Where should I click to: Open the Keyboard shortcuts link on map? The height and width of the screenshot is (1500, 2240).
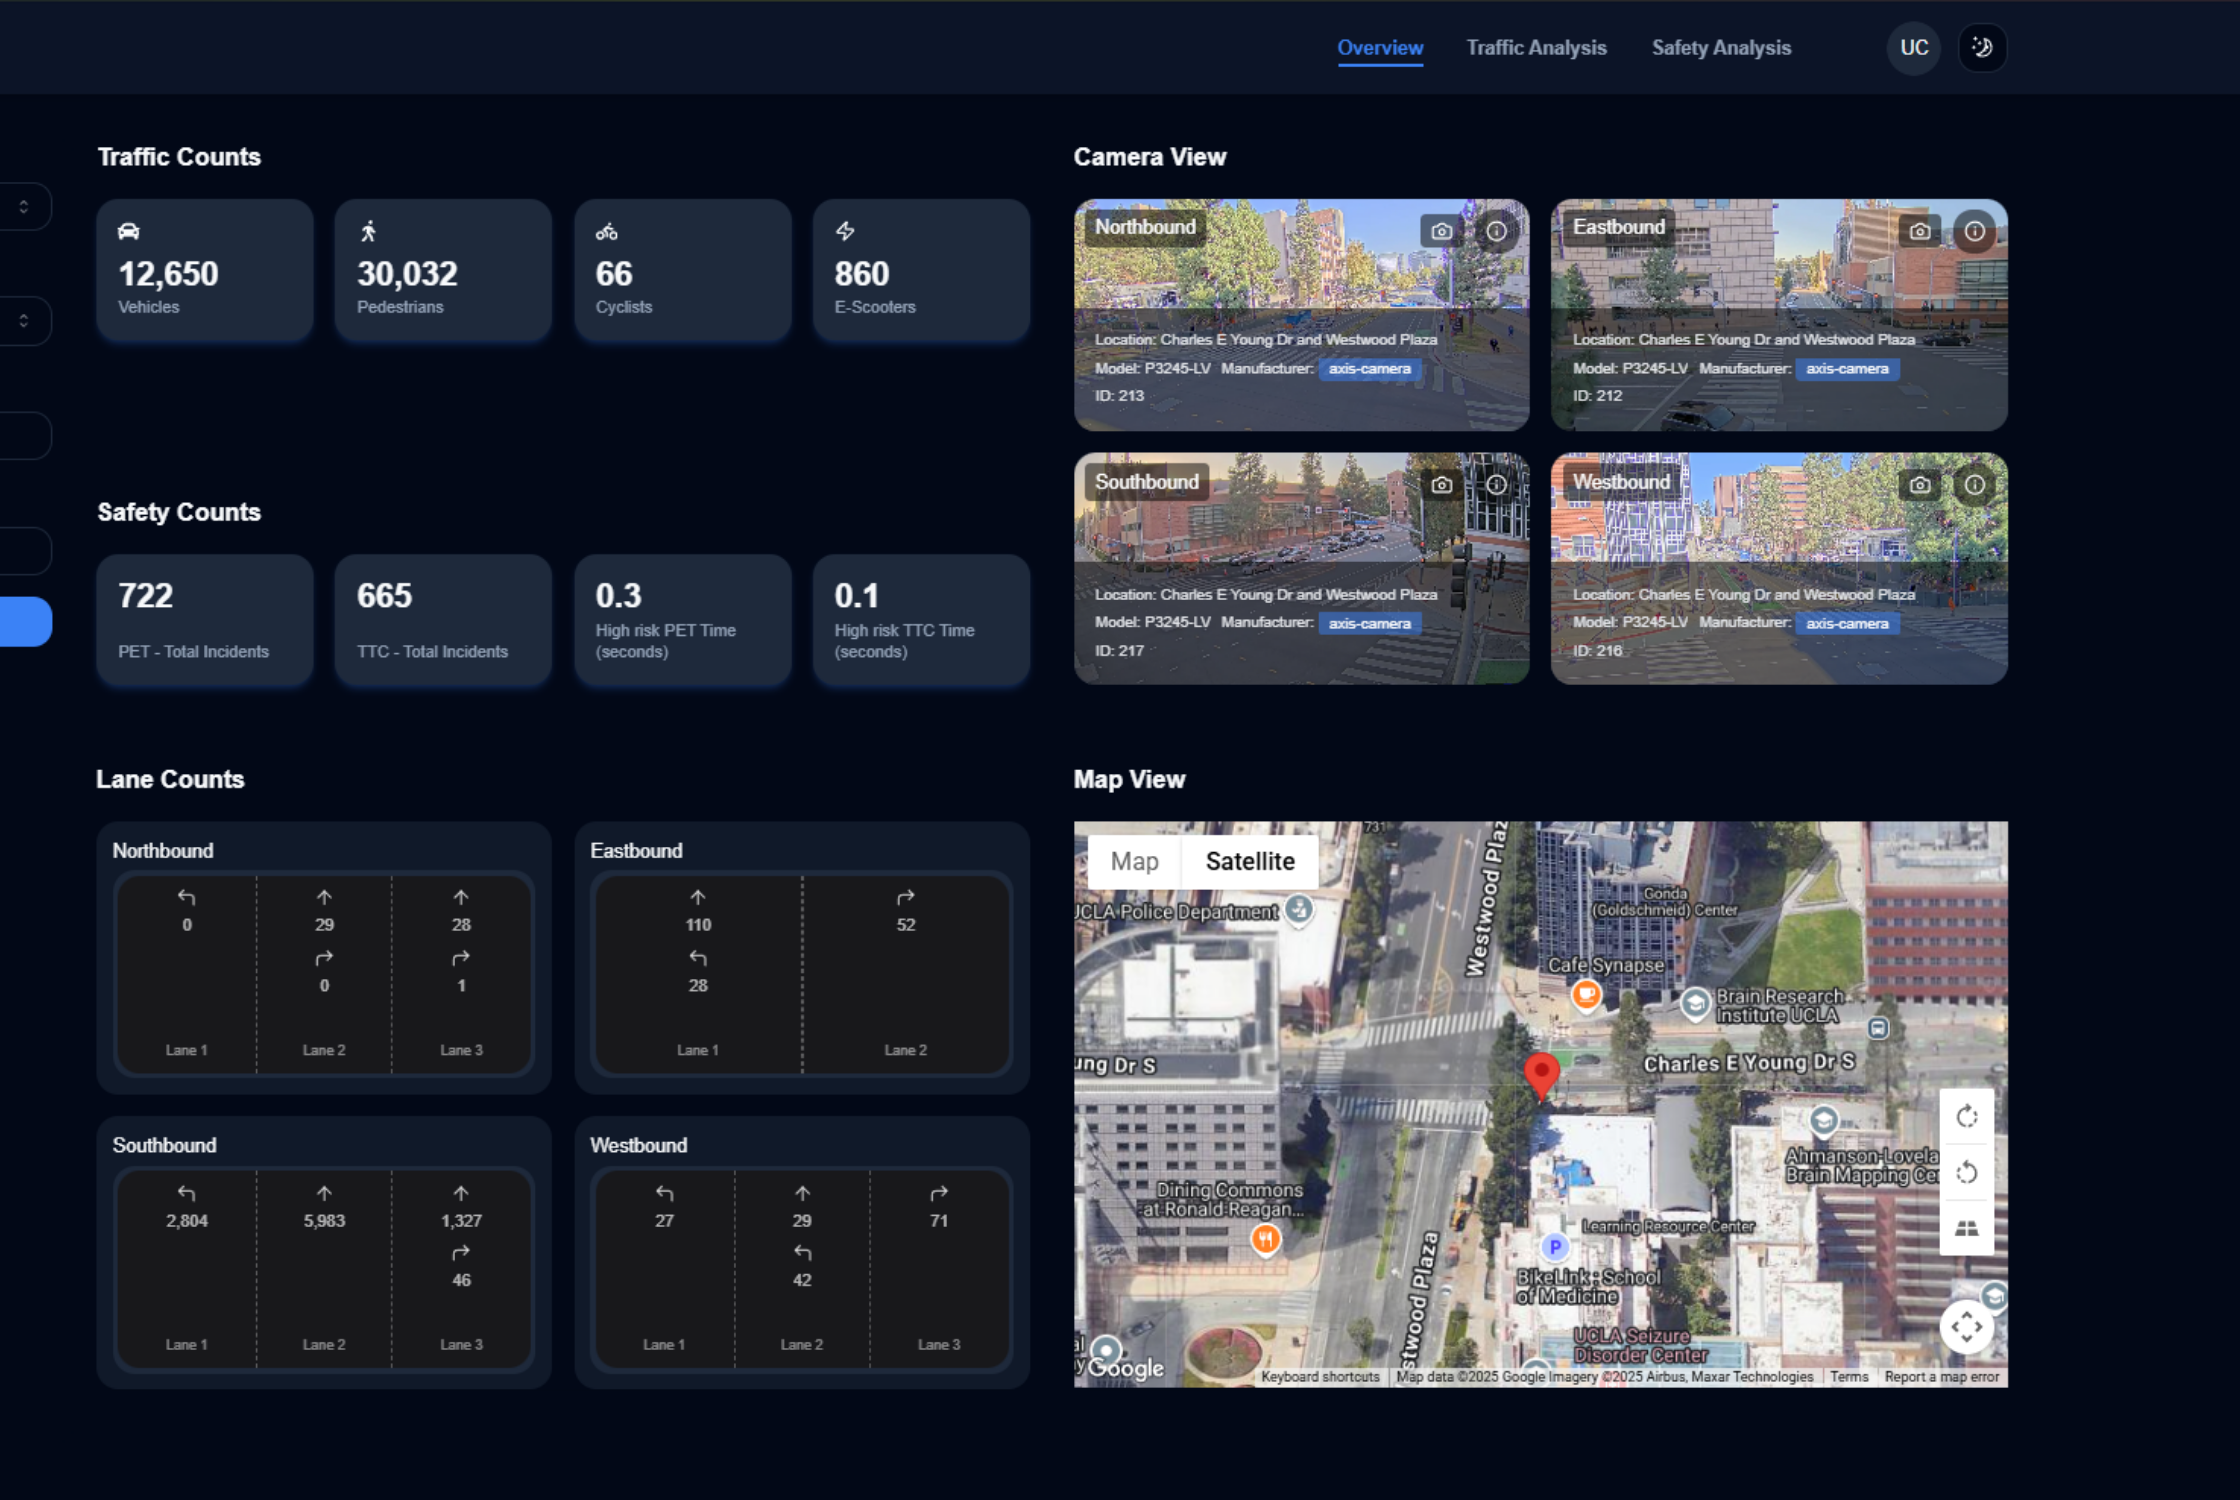coord(1320,1377)
